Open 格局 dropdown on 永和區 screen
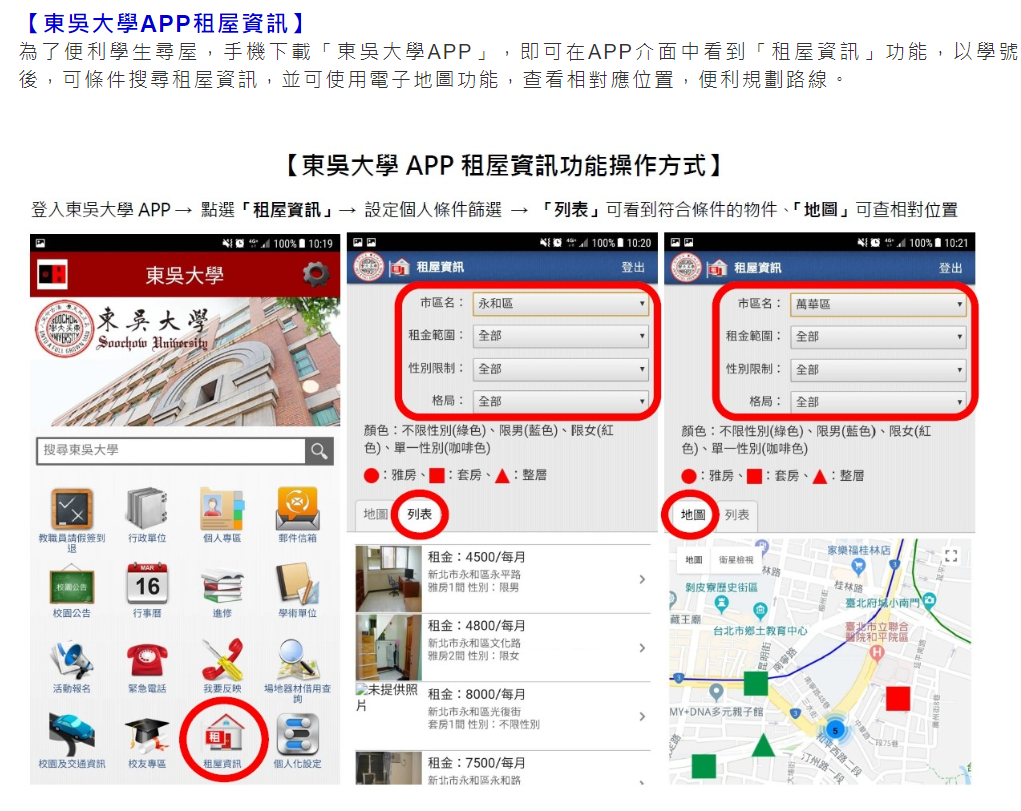Viewport: 1021px width, 811px height. click(x=561, y=401)
